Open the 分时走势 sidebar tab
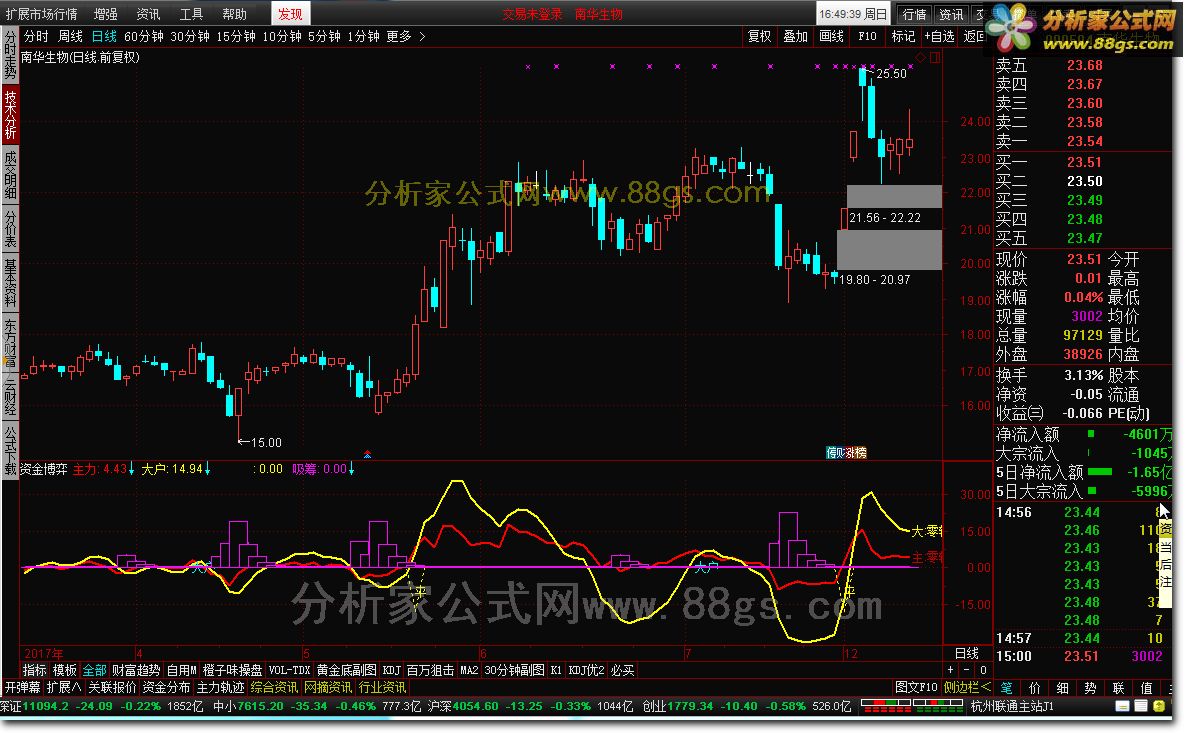Image resolution: width=1185 pixels, height=733 pixels. (10, 56)
